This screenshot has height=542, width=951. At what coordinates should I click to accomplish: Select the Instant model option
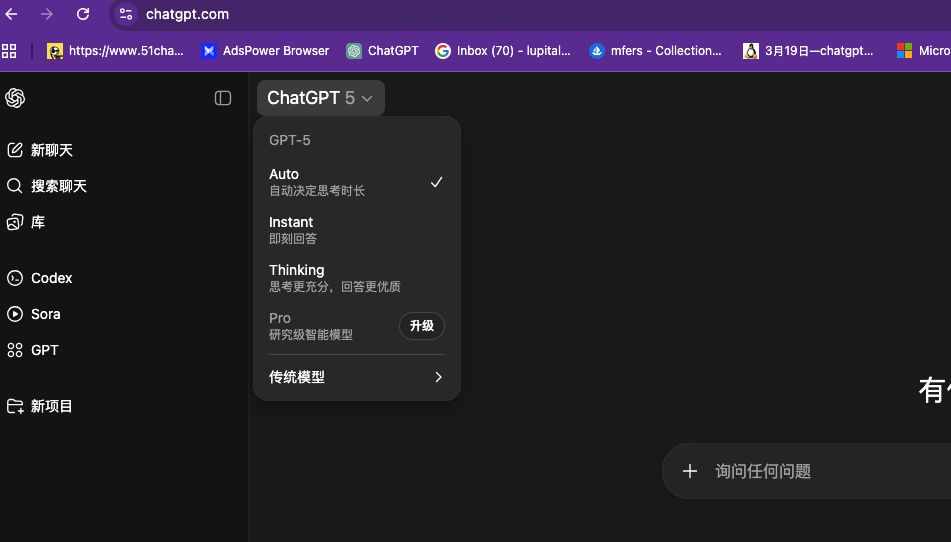[357, 230]
